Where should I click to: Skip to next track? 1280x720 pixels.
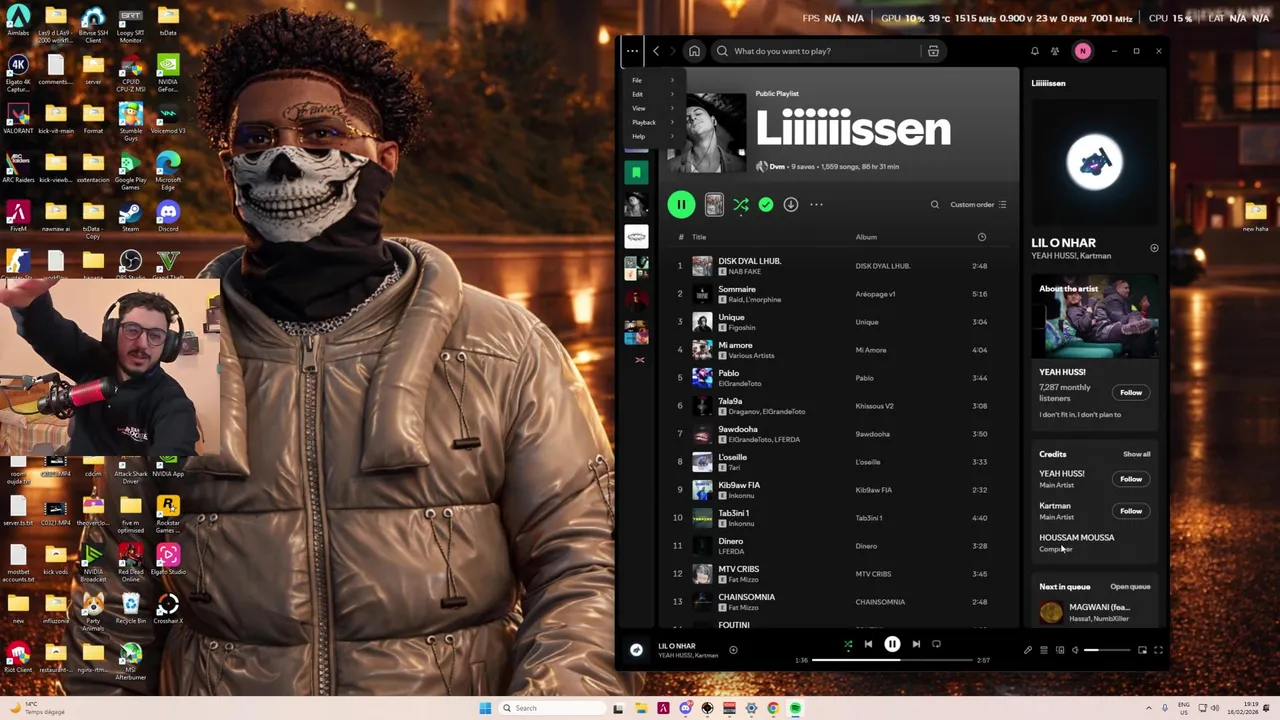[916, 644]
